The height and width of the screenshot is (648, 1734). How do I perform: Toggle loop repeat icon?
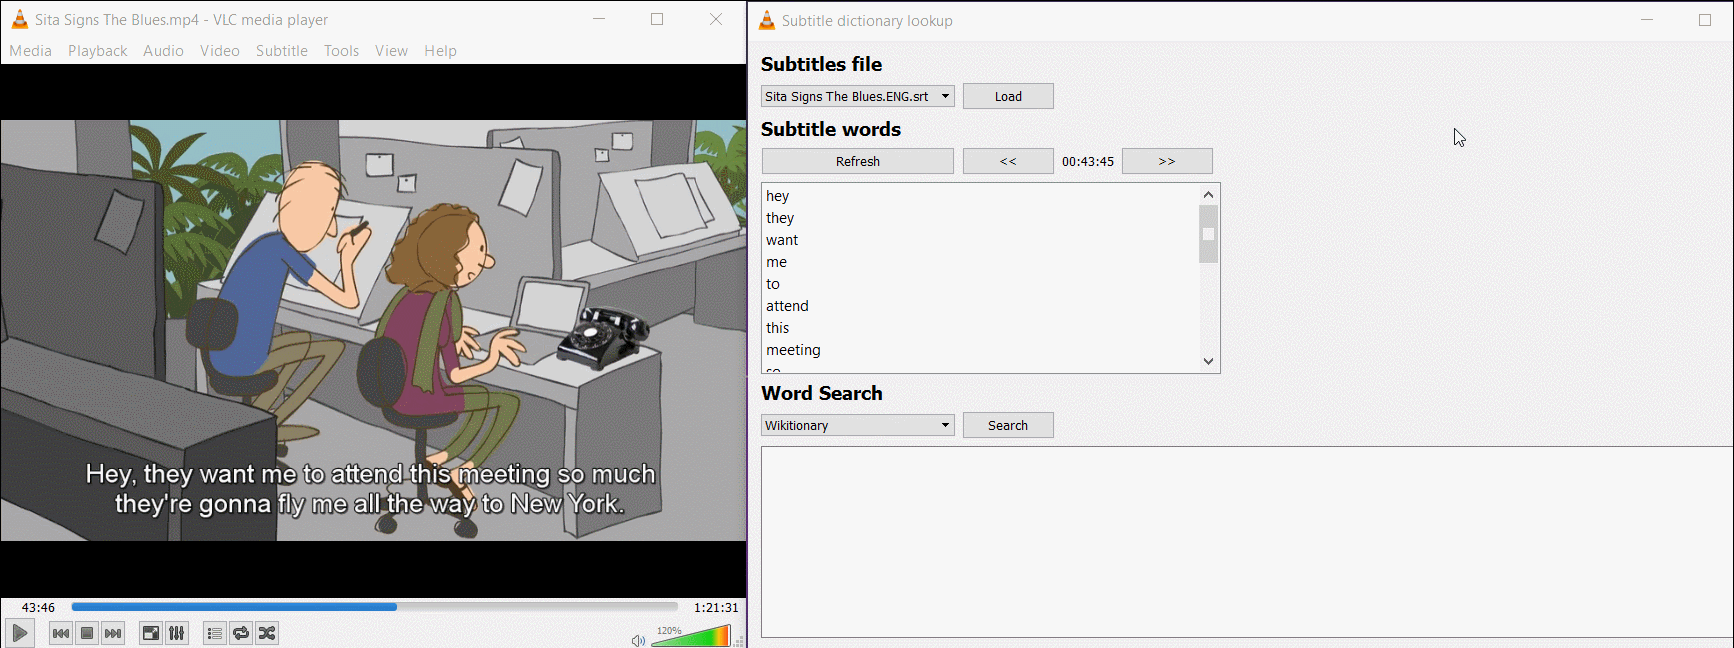coord(241,633)
